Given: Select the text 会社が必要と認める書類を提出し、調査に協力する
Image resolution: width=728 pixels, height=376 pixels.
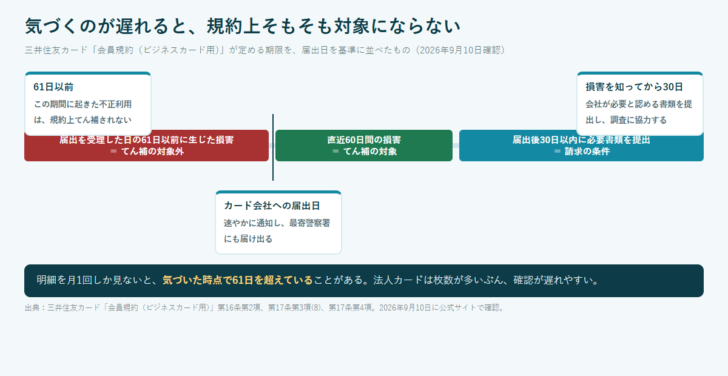Looking at the screenshot, I should pos(639,112).
